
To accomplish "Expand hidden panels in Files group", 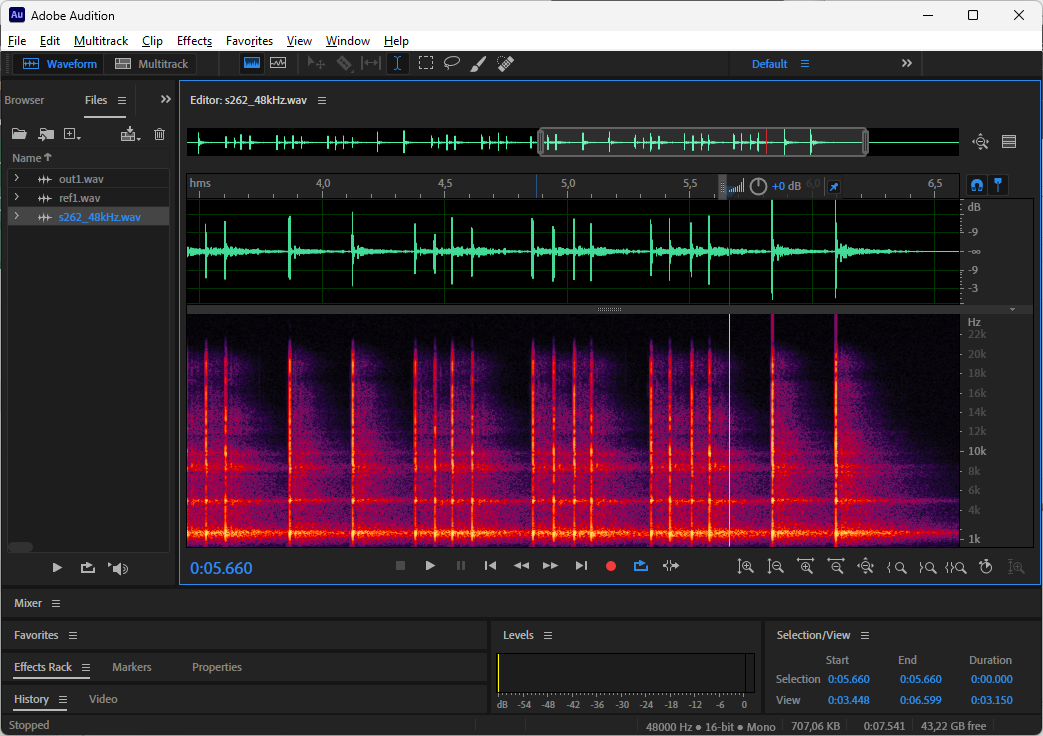I will click(x=166, y=99).
